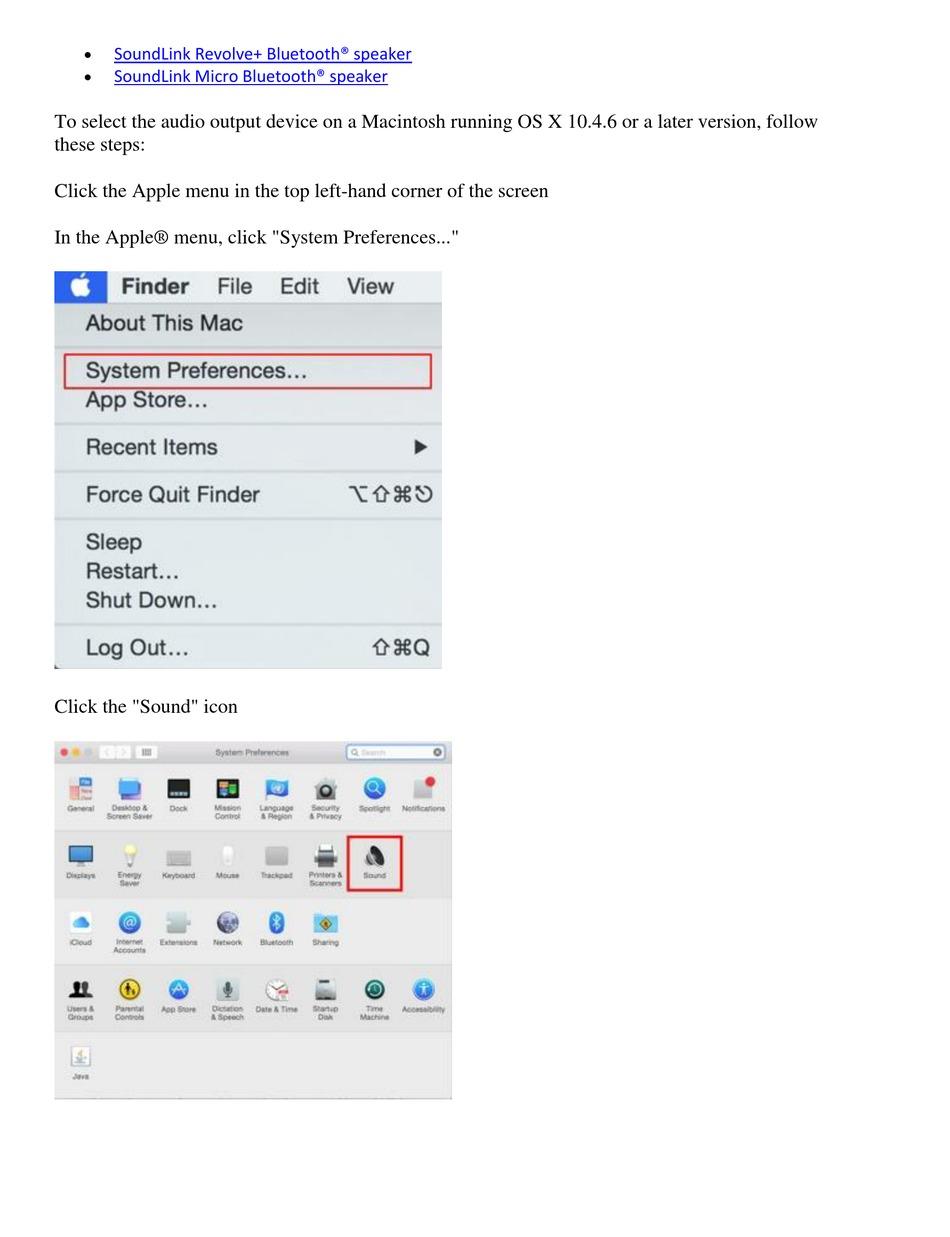
Task: Choose App Store... menu entry
Action: pos(147,400)
